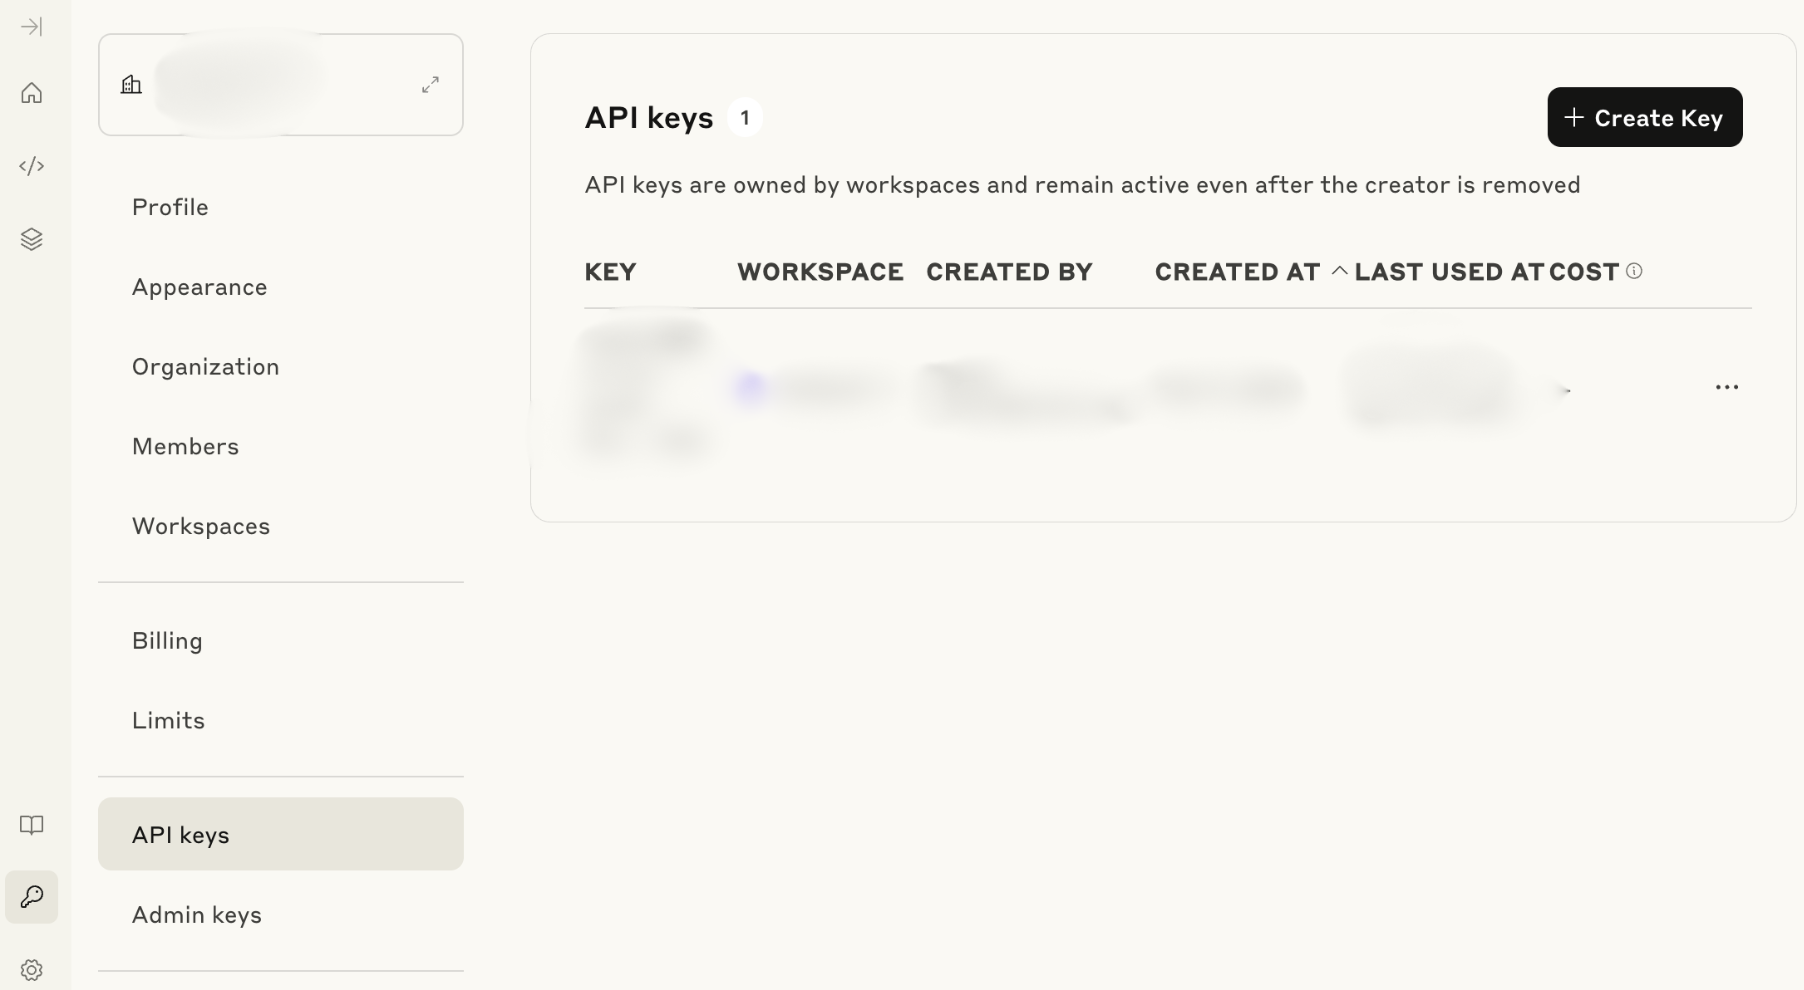
Task: Go to Profile settings
Action: click(x=170, y=207)
